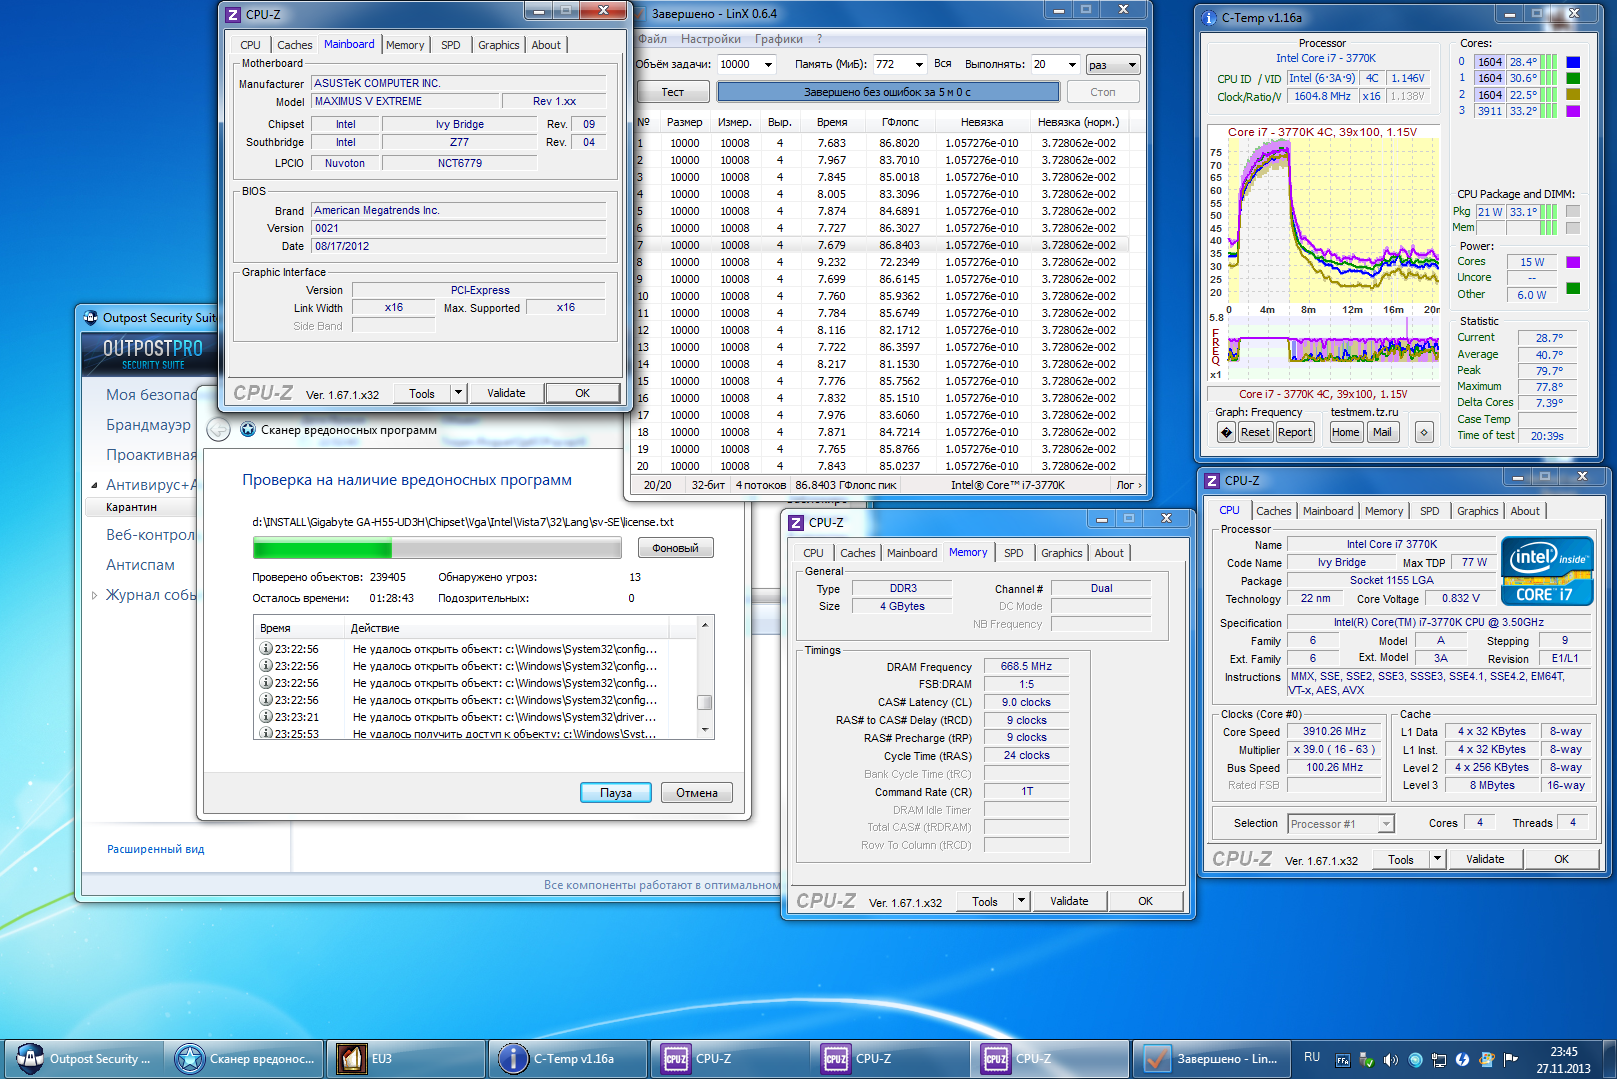Toggle the green graph square for Core 1
The image size is (1617, 1079).
pyautogui.click(x=1572, y=78)
